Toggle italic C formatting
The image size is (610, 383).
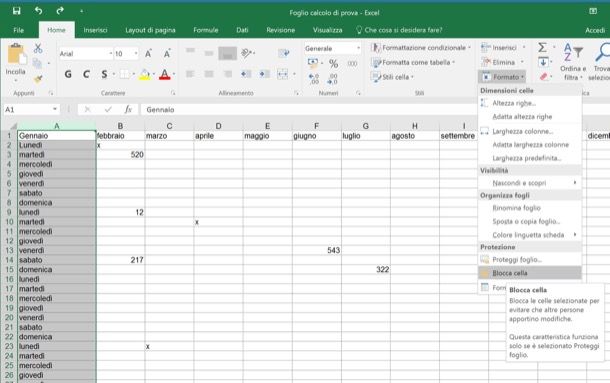pyautogui.click(x=86, y=74)
